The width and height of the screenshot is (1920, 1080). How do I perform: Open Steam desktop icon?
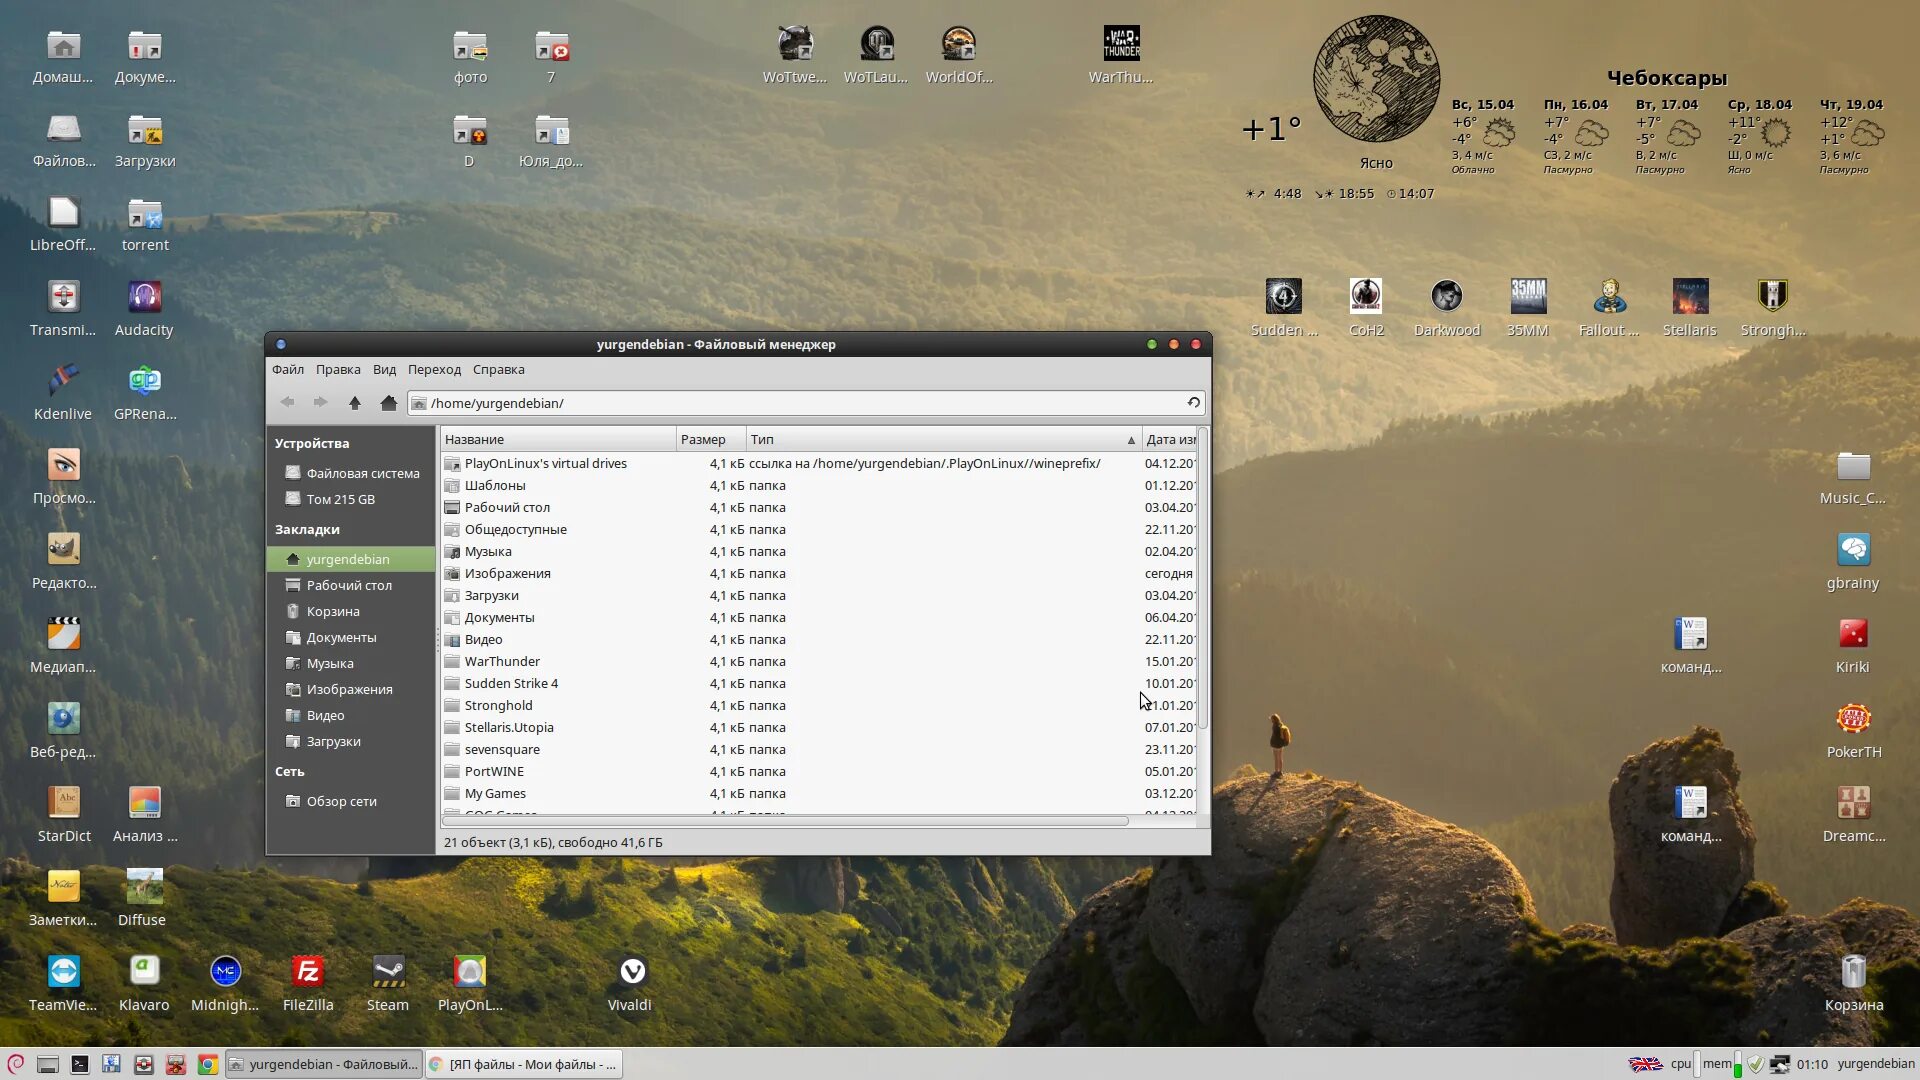[x=388, y=972]
